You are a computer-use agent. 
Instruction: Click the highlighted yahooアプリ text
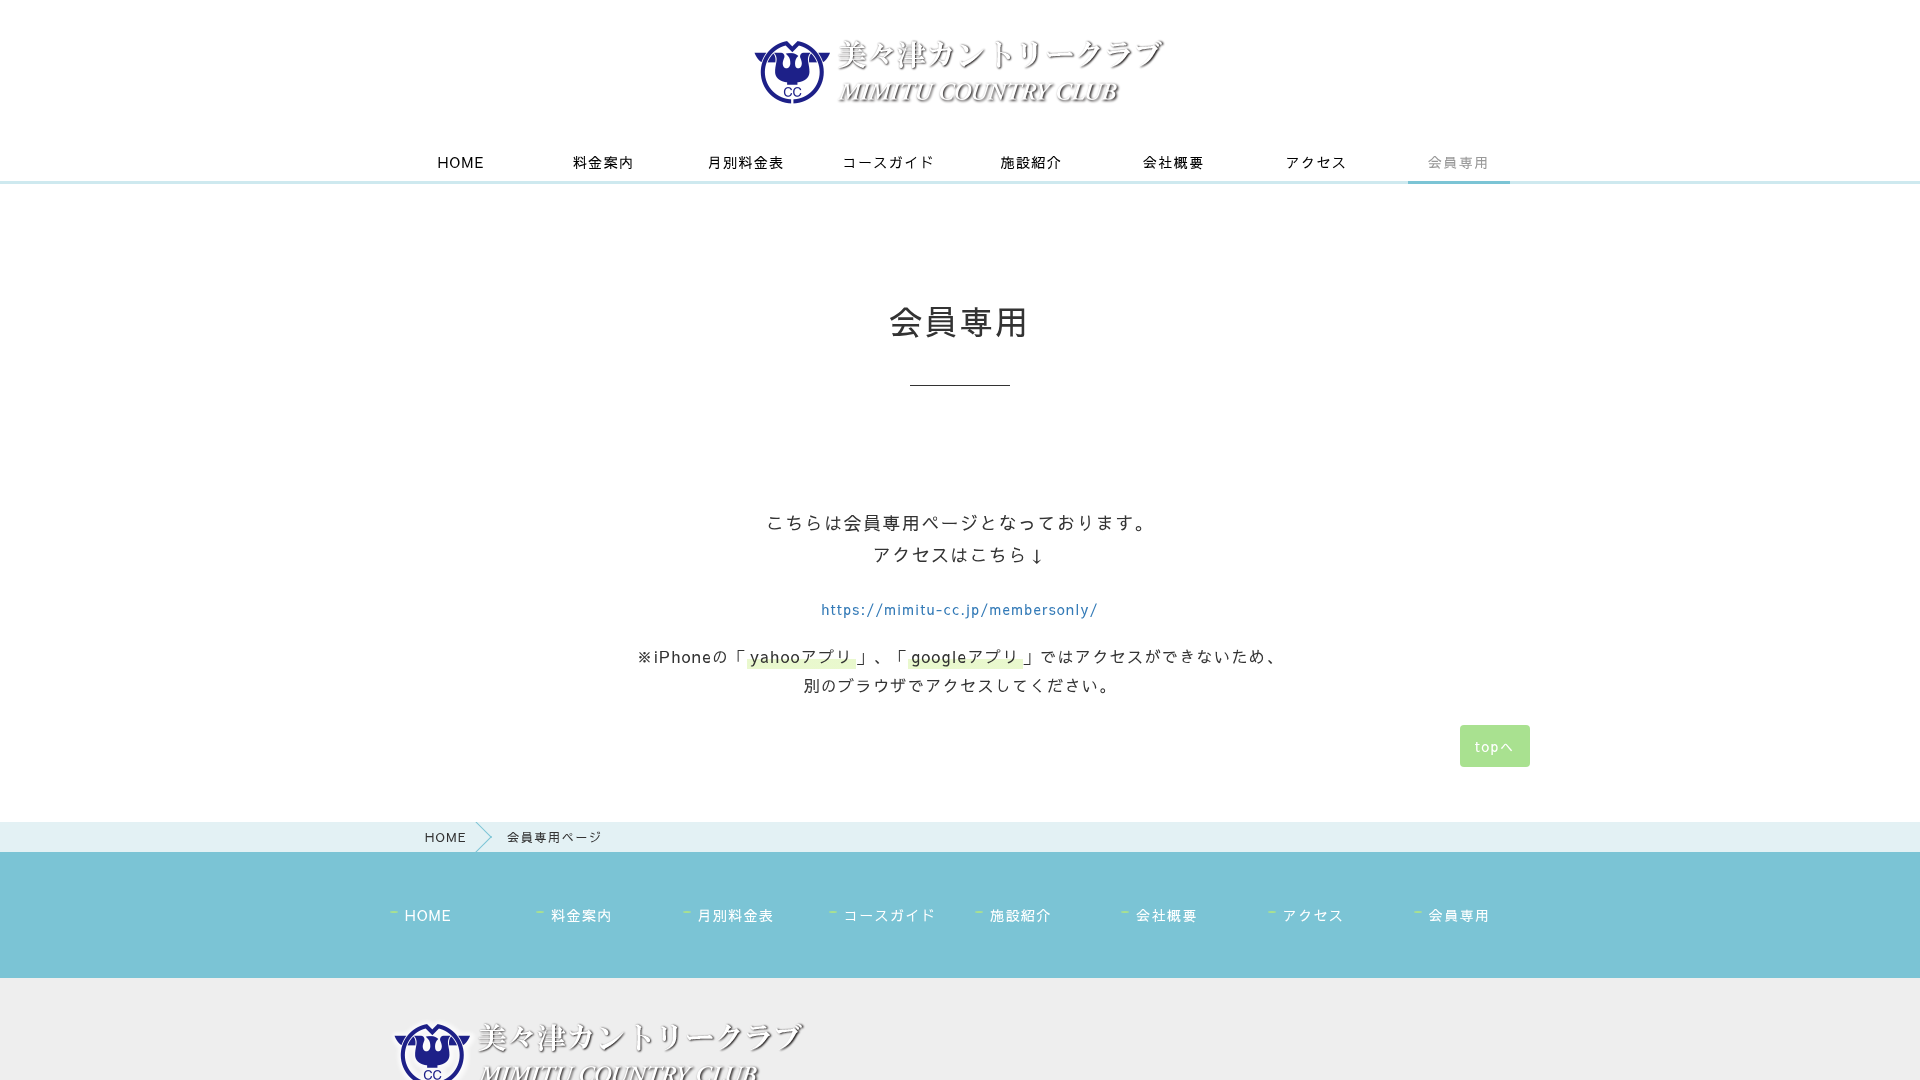click(801, 658)
